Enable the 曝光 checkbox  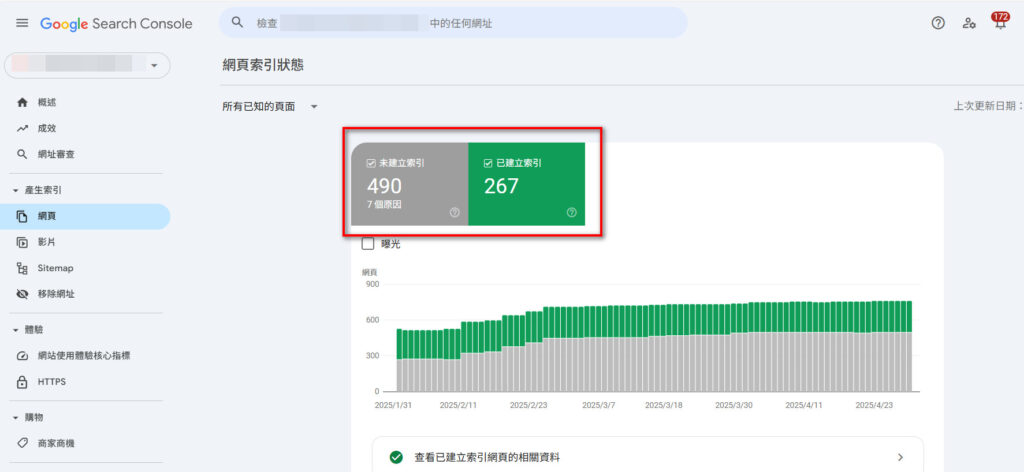[368, 244]
